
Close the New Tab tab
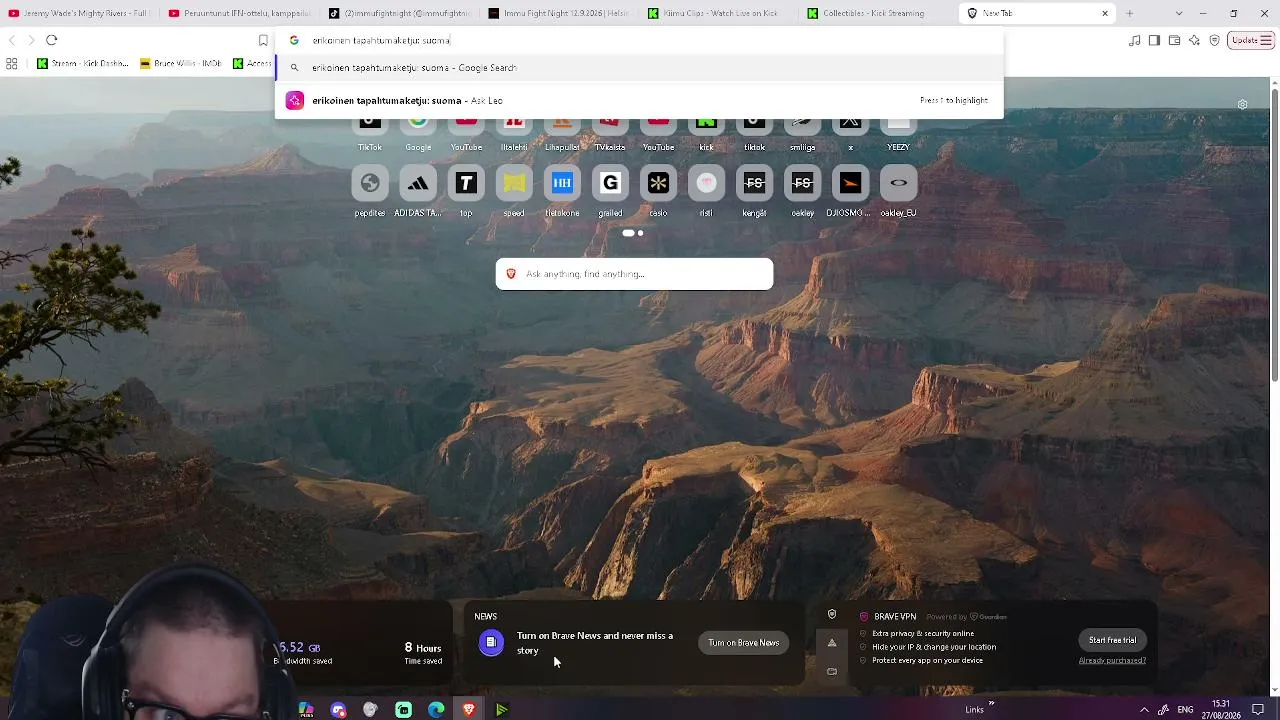[x=1105, y=13]
